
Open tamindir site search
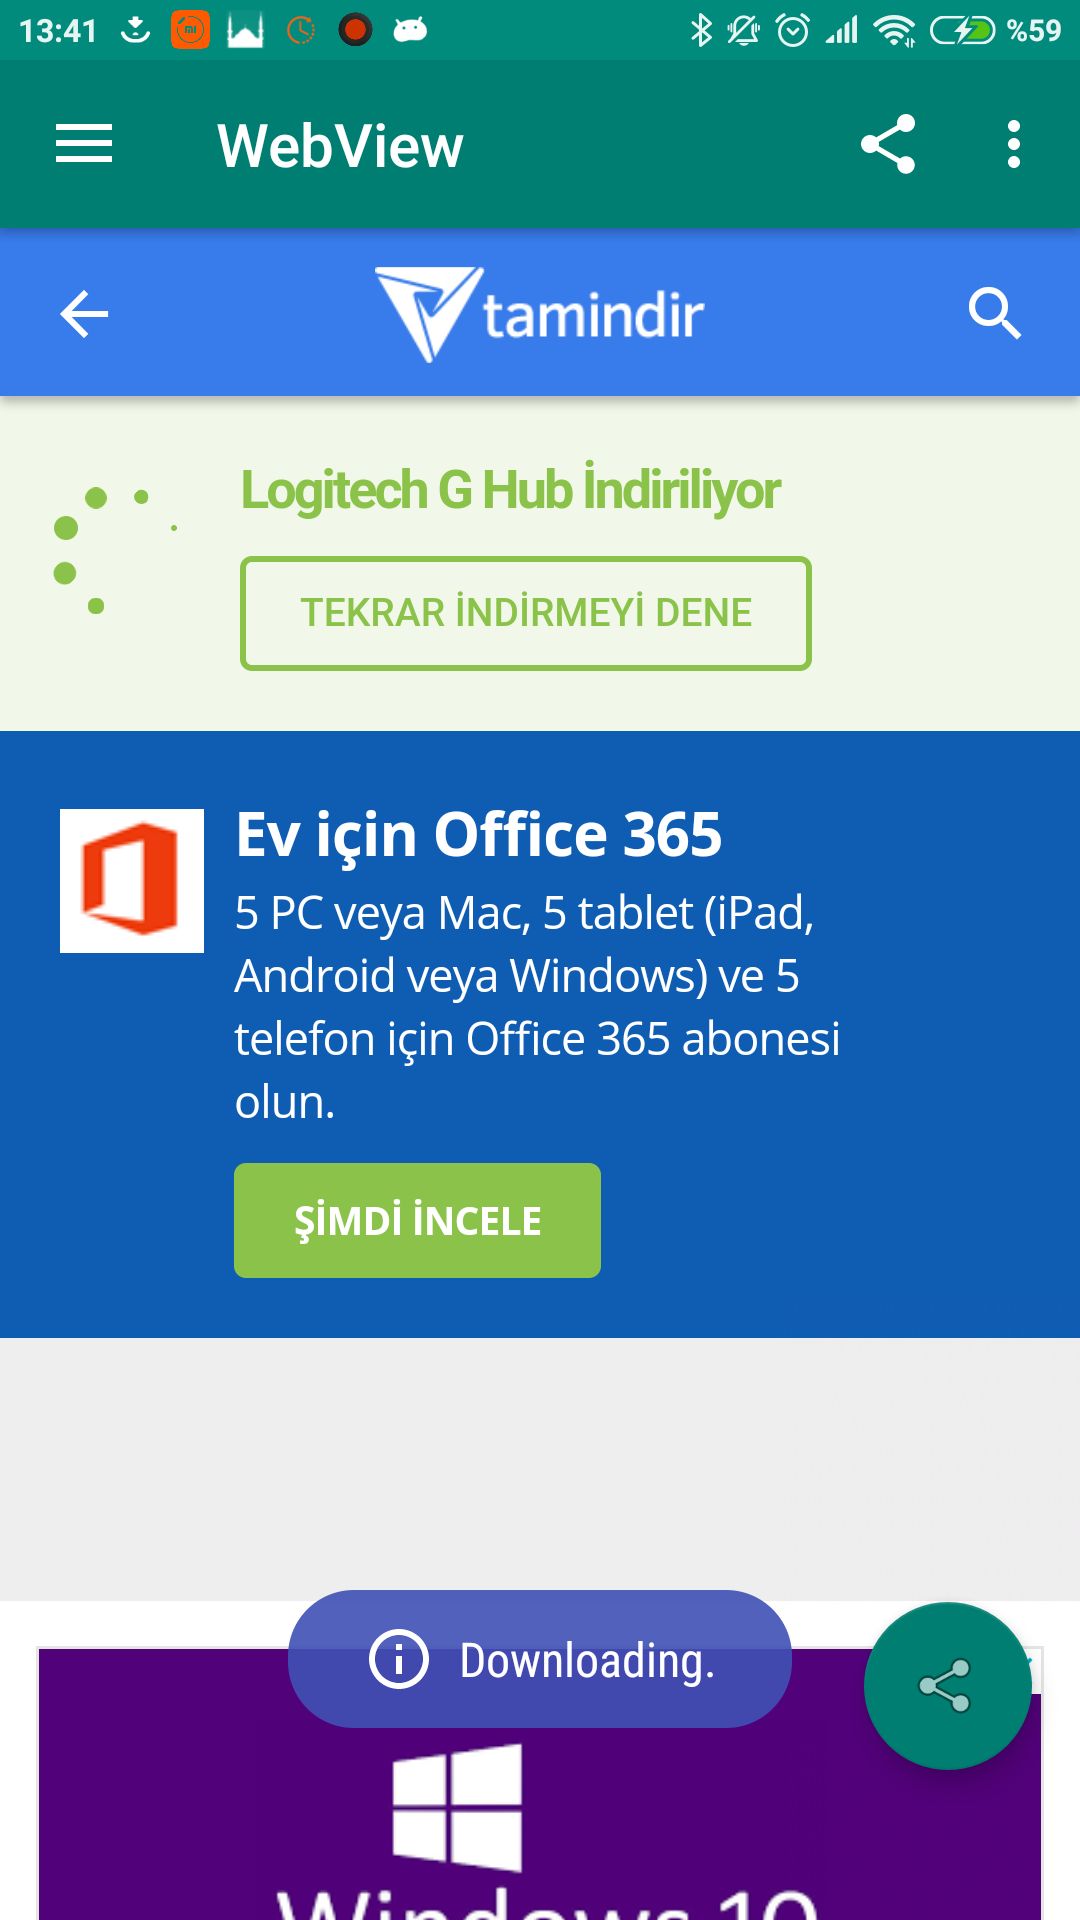tap(994, 315)
